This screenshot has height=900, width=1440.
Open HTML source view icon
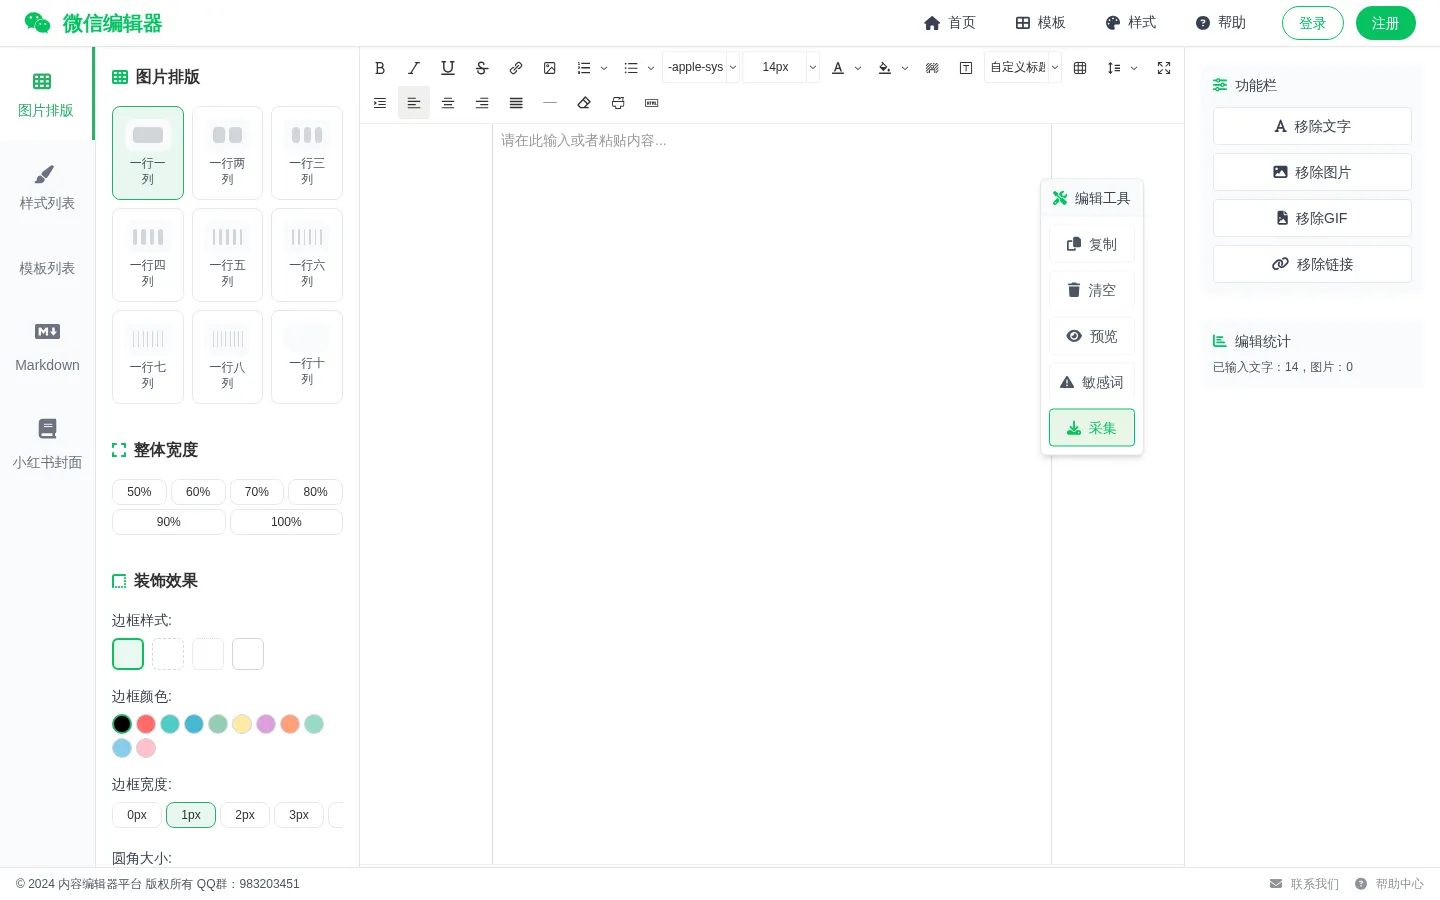(652, 103)
